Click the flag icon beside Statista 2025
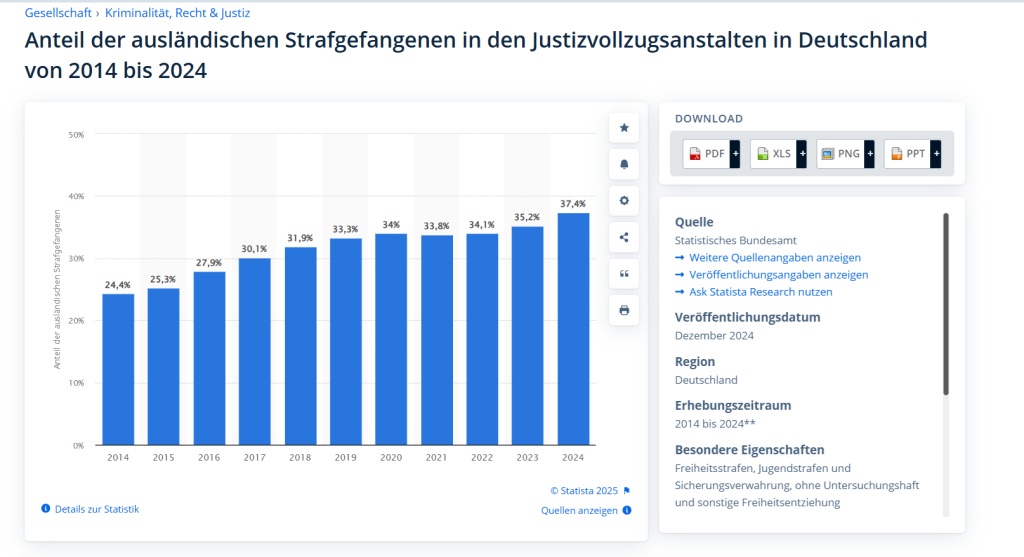 627,490
